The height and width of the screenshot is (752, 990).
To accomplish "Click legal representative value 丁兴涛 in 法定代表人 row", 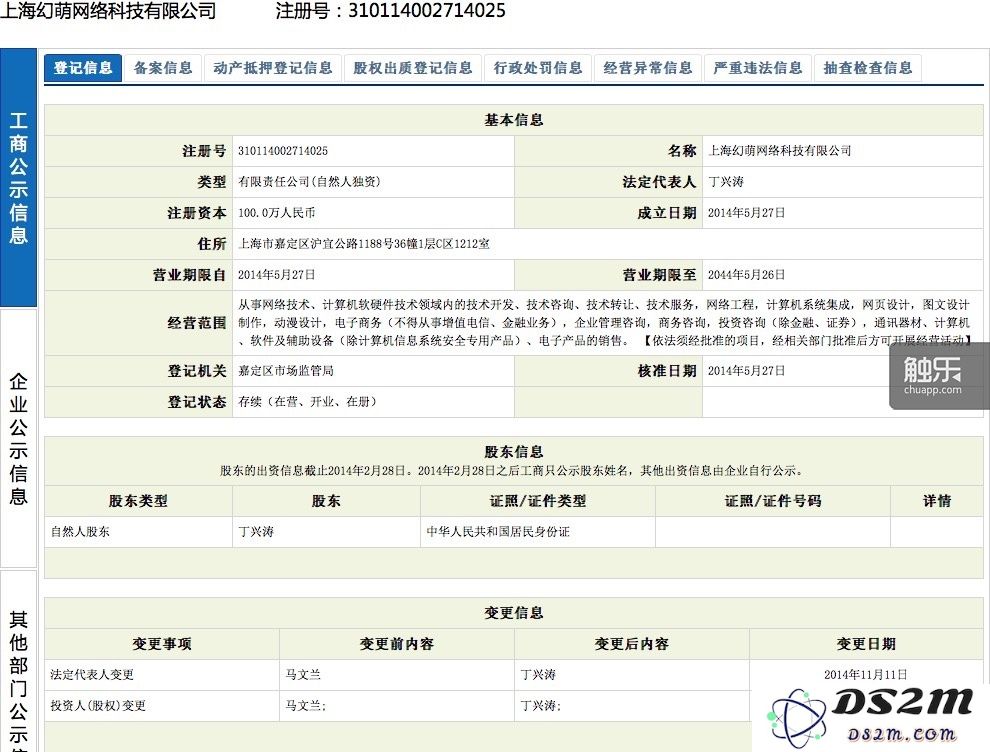I will click(x=725, y=182).
